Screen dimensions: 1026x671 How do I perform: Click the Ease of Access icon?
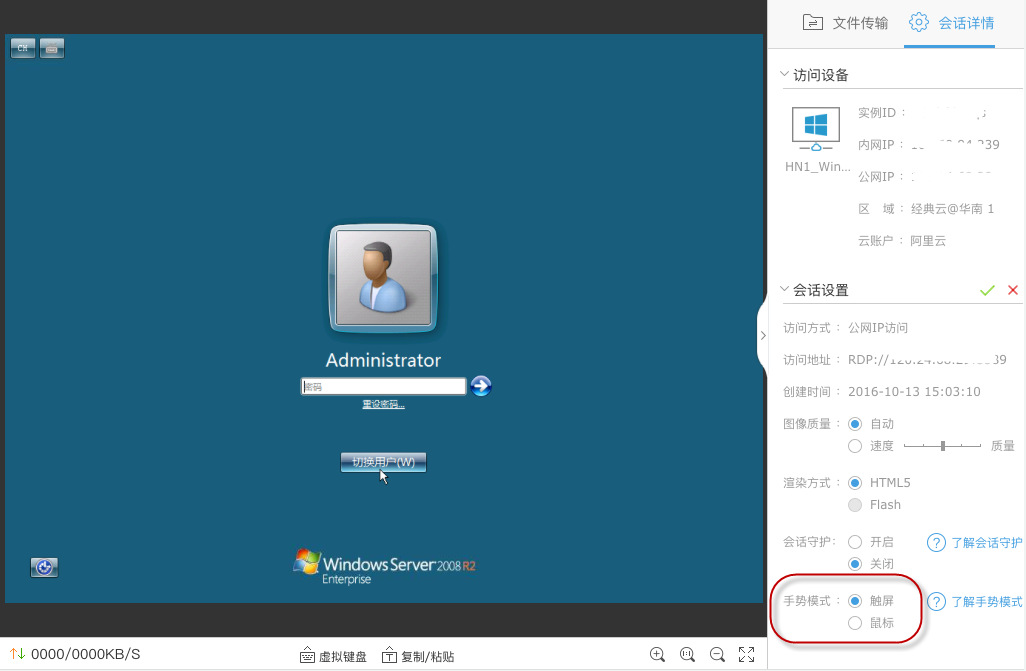44,568
